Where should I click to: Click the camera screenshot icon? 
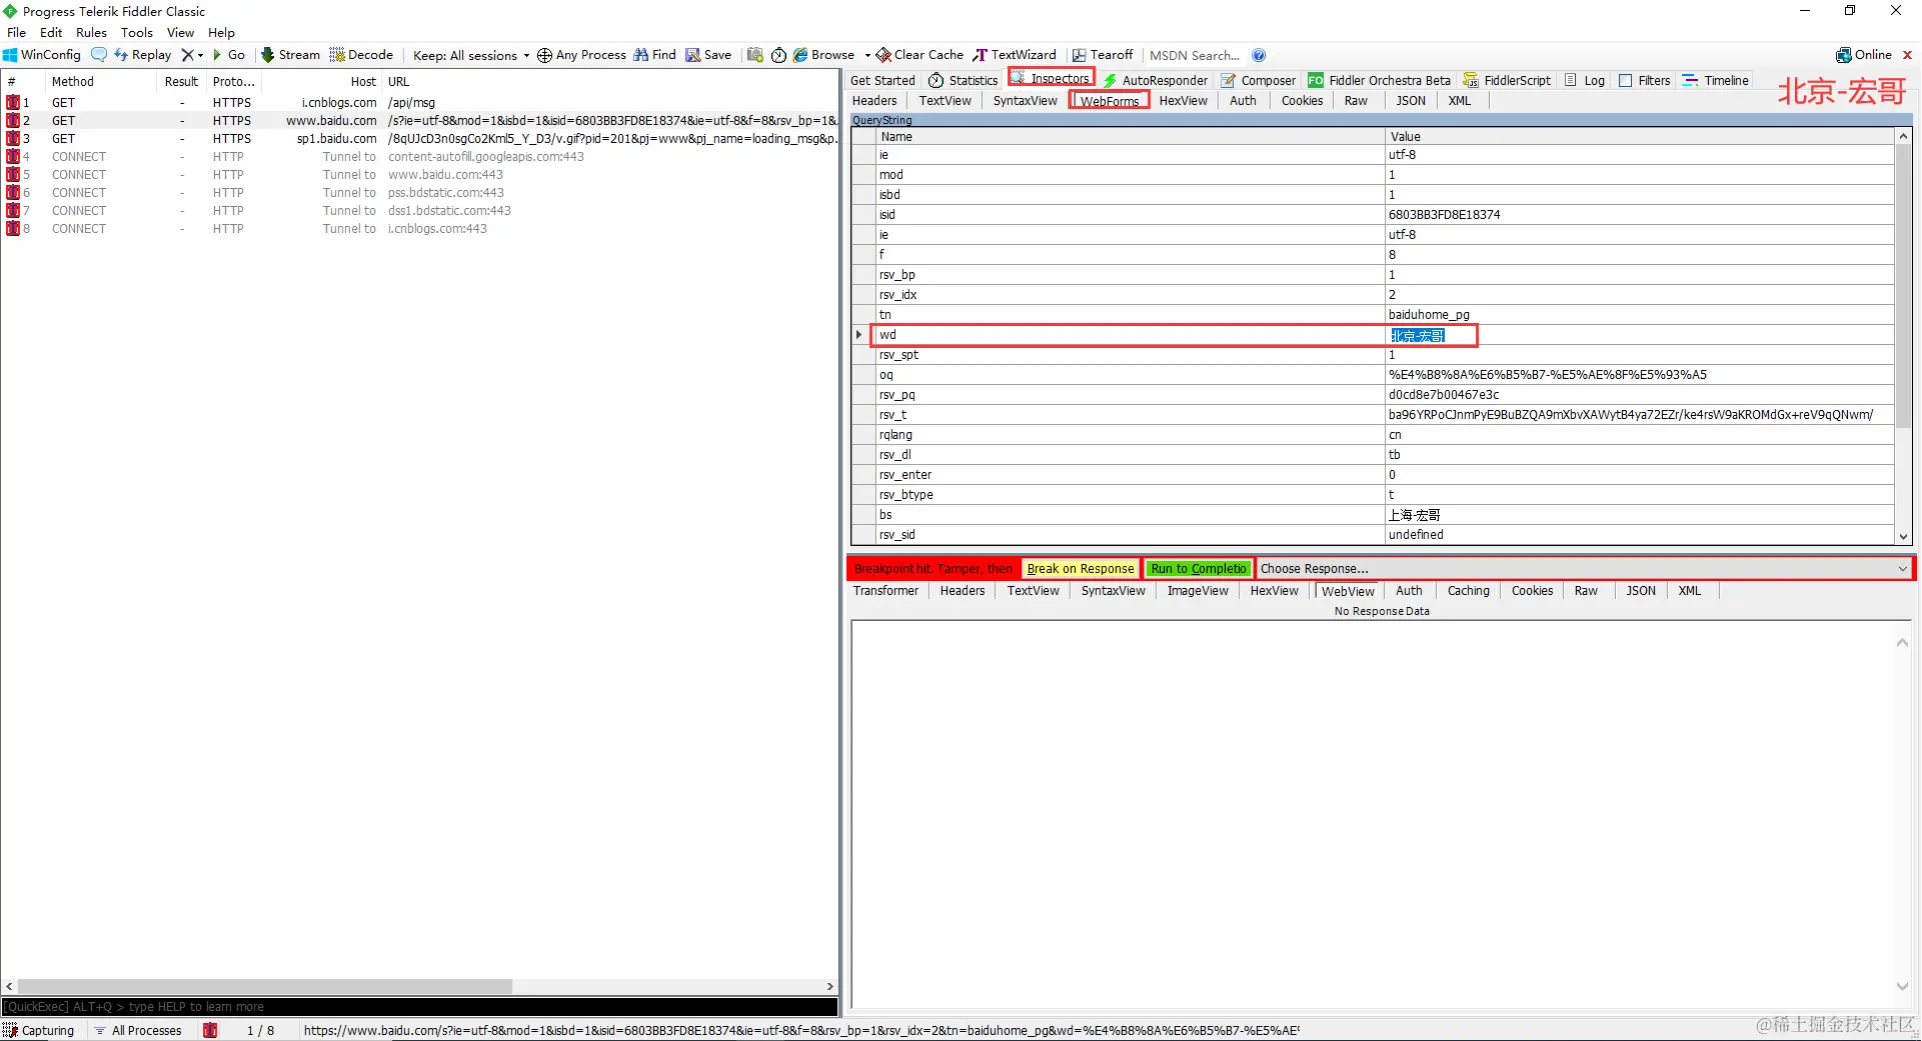coord(755,55)
